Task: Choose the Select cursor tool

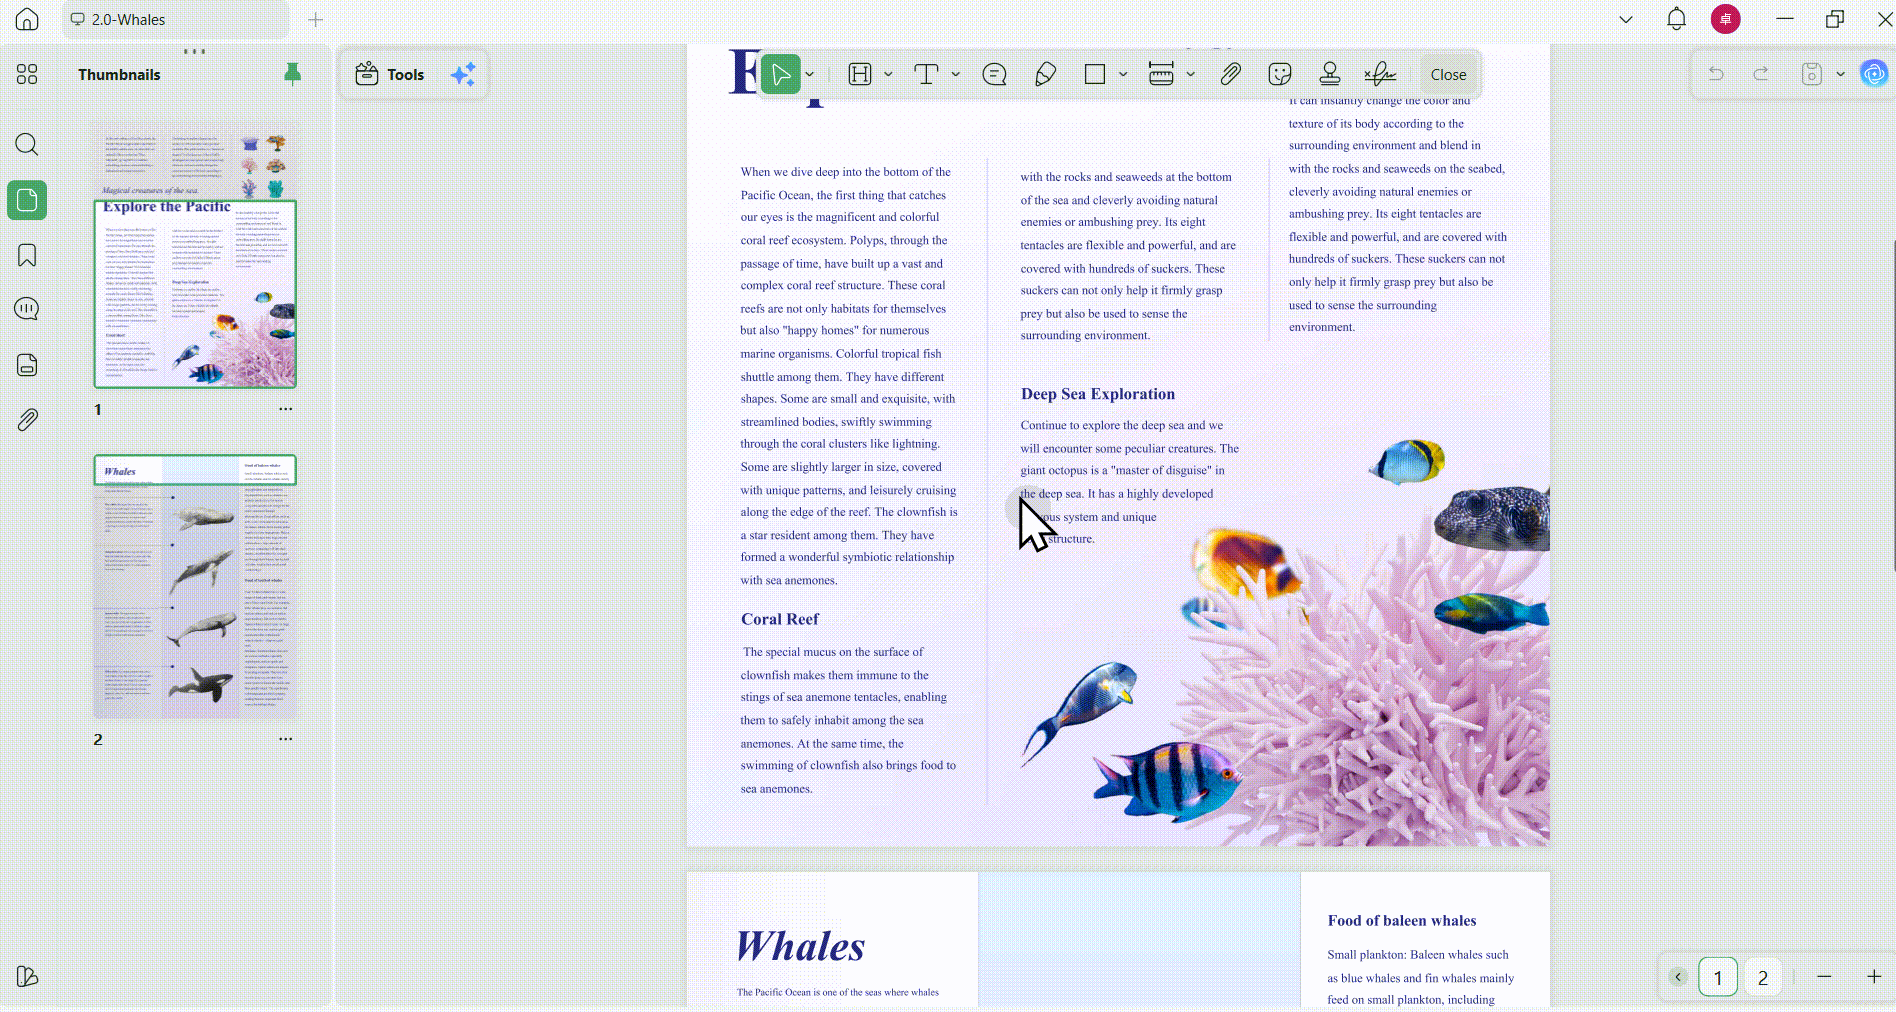Action: pyautogui.click(x=780, y=74)
